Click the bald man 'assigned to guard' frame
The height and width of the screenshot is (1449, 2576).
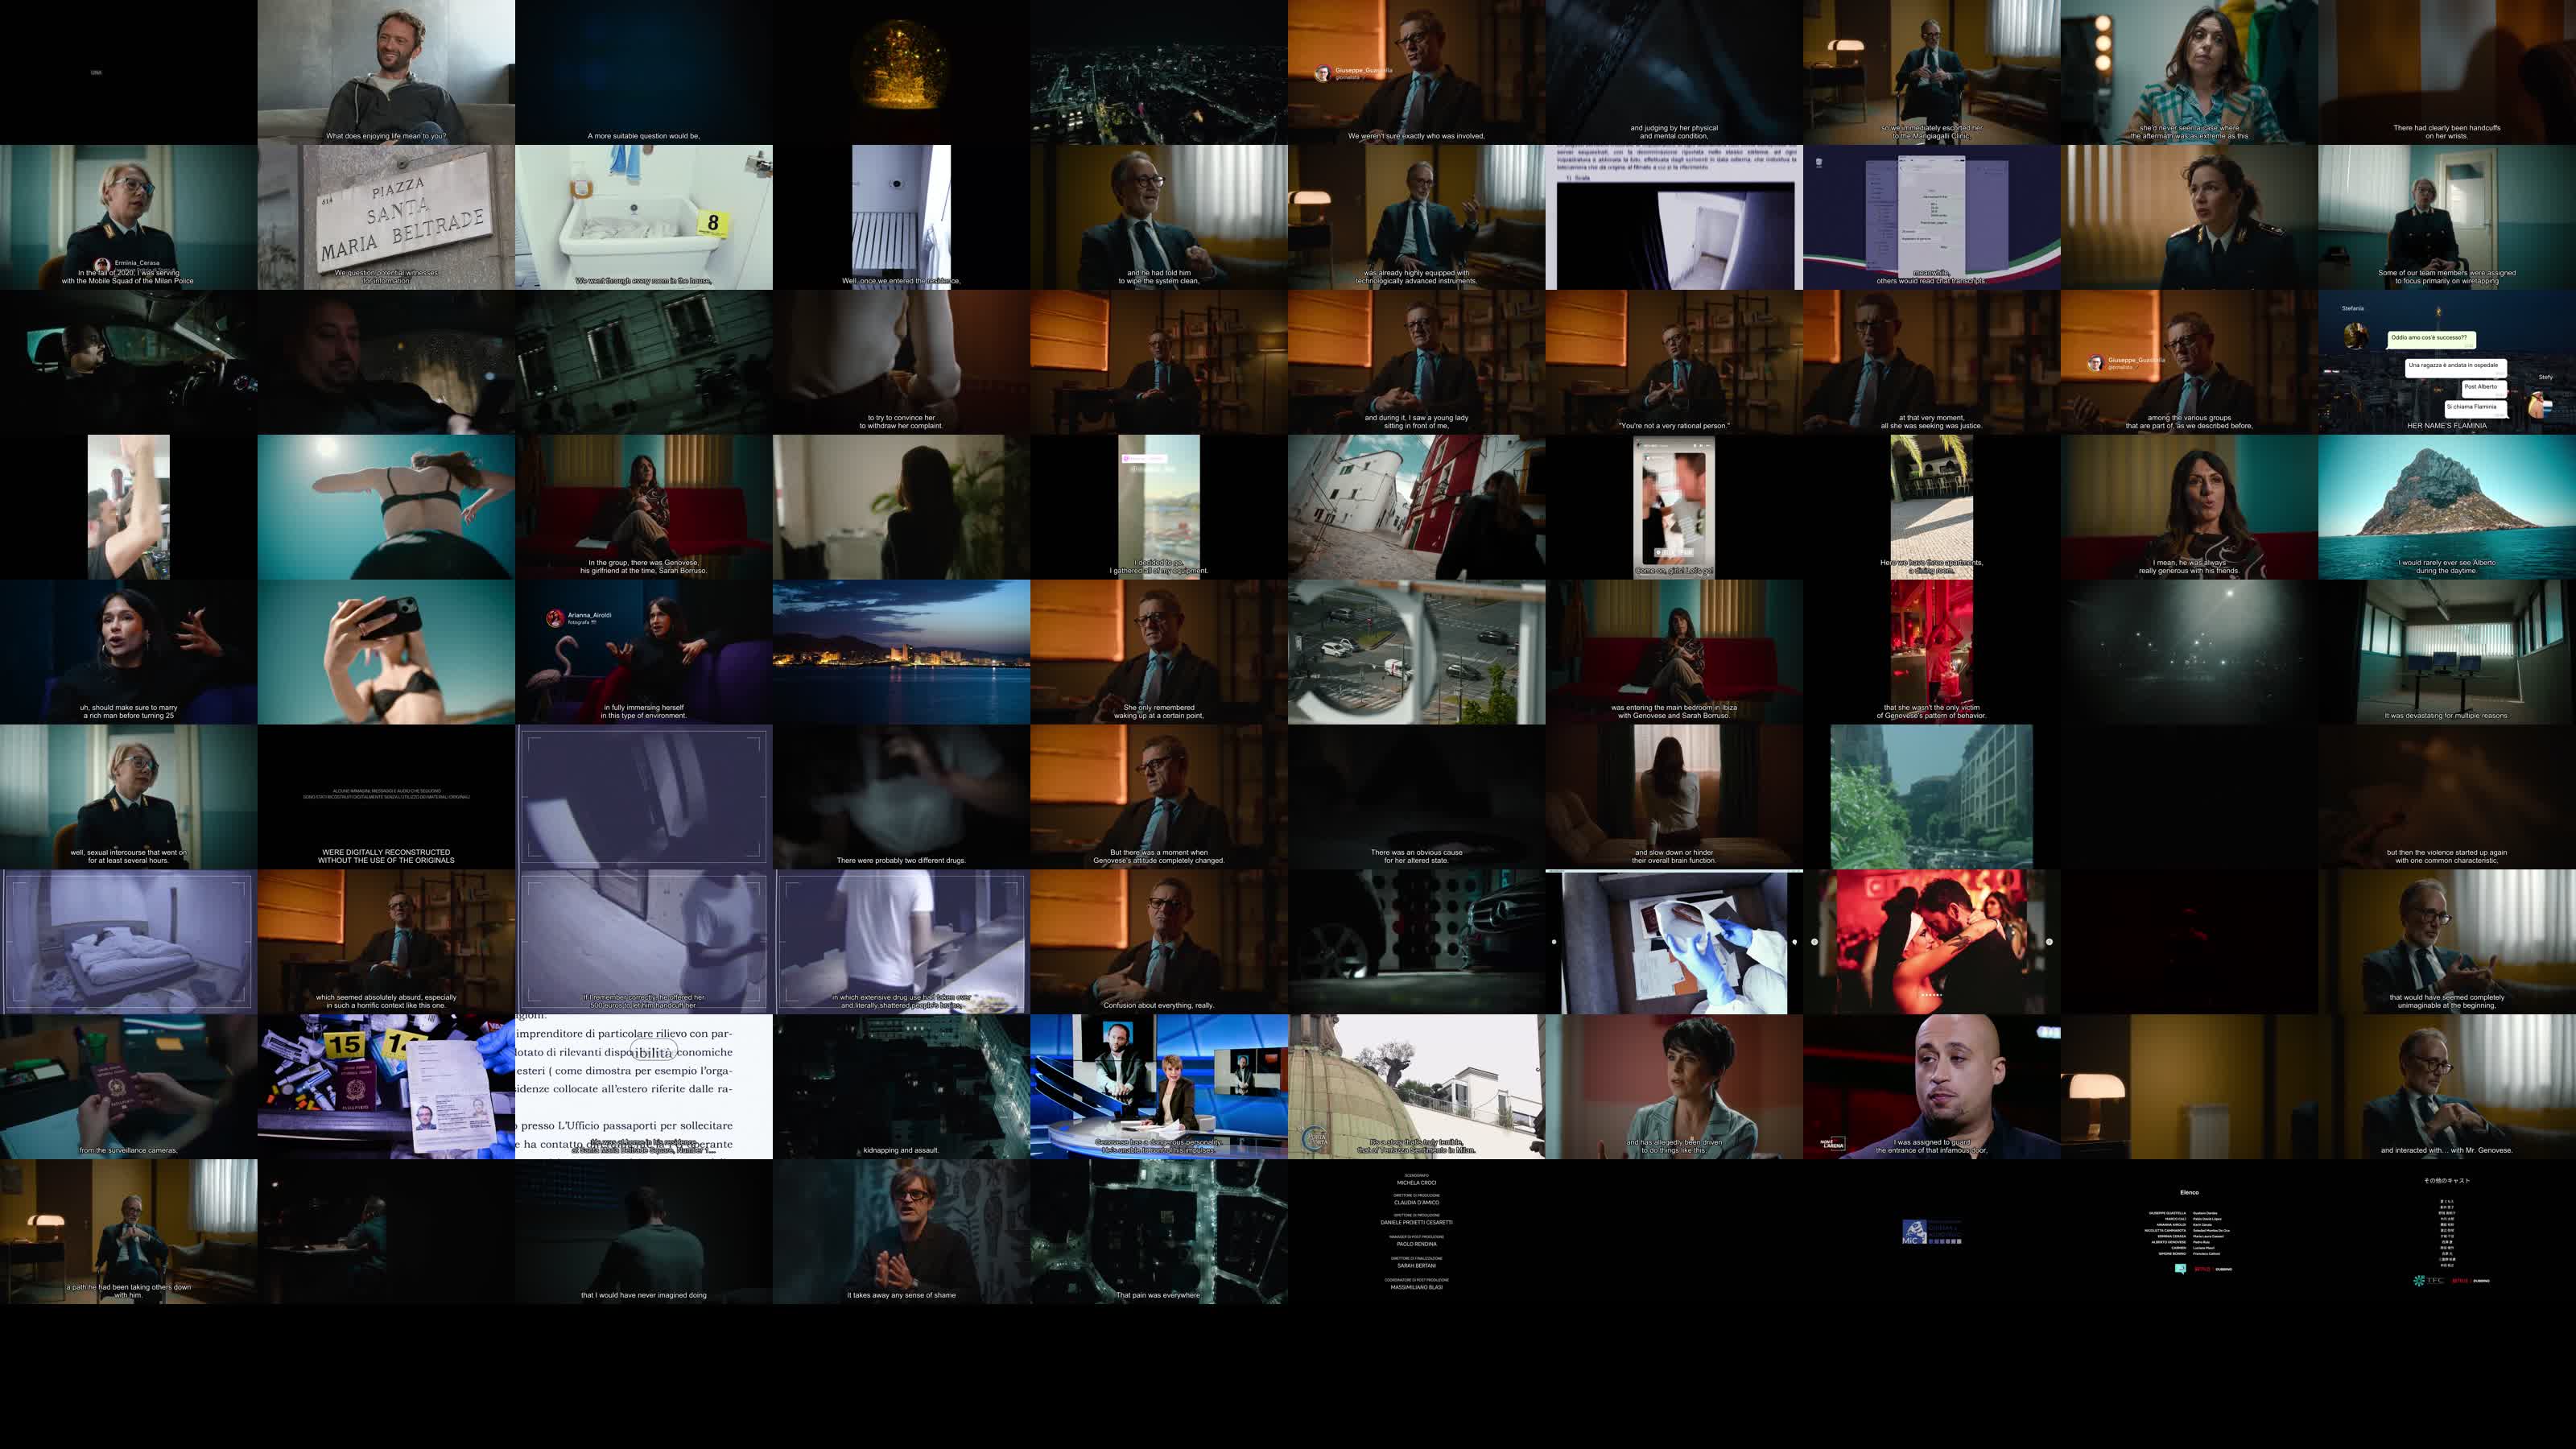tap(1931, 1087)
